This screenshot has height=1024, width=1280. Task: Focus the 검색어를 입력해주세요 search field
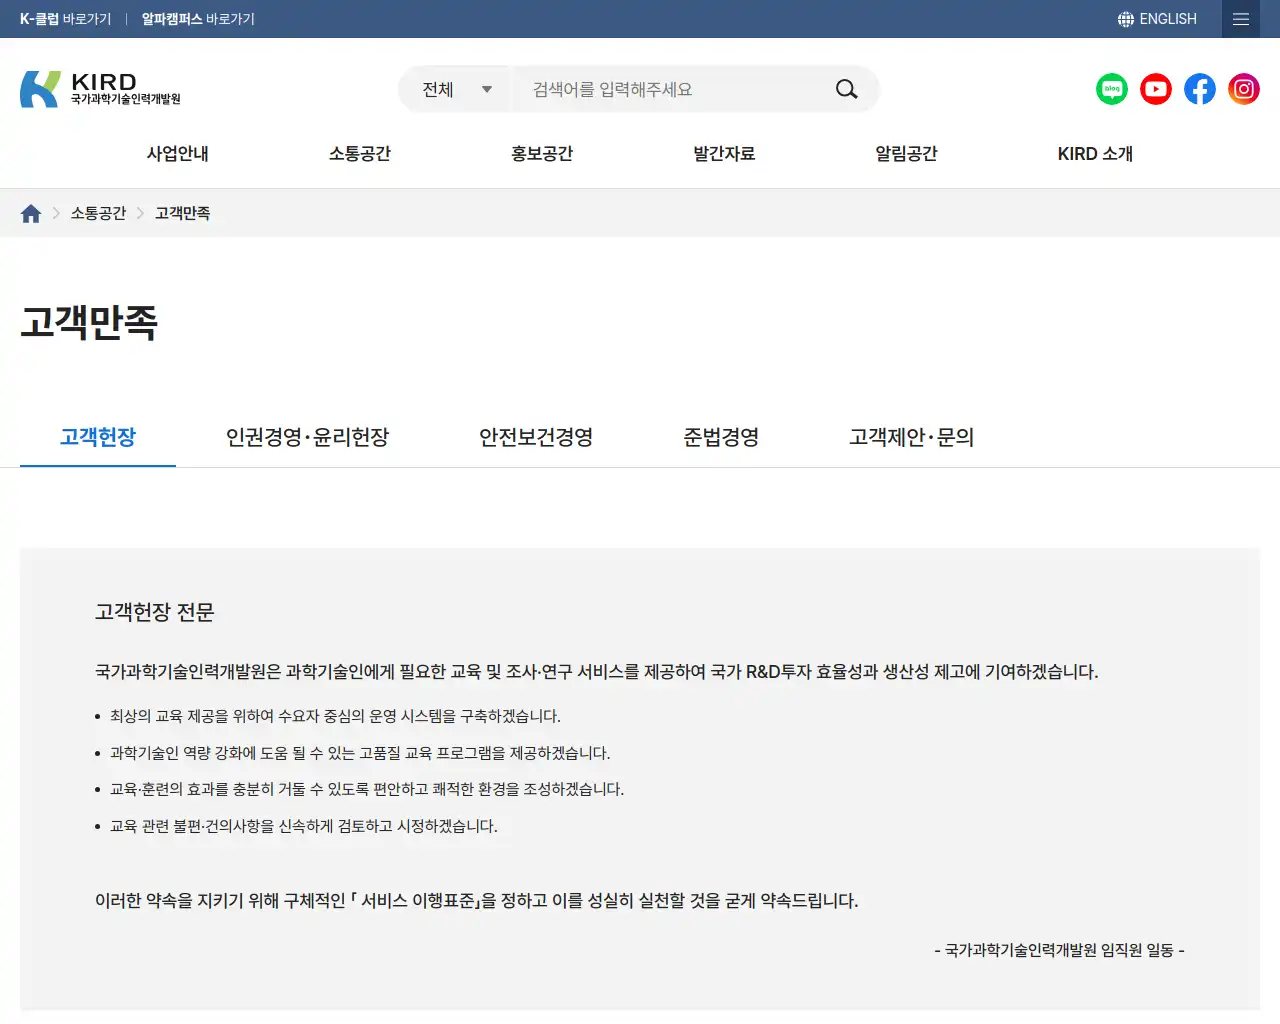tap(671, 89)
